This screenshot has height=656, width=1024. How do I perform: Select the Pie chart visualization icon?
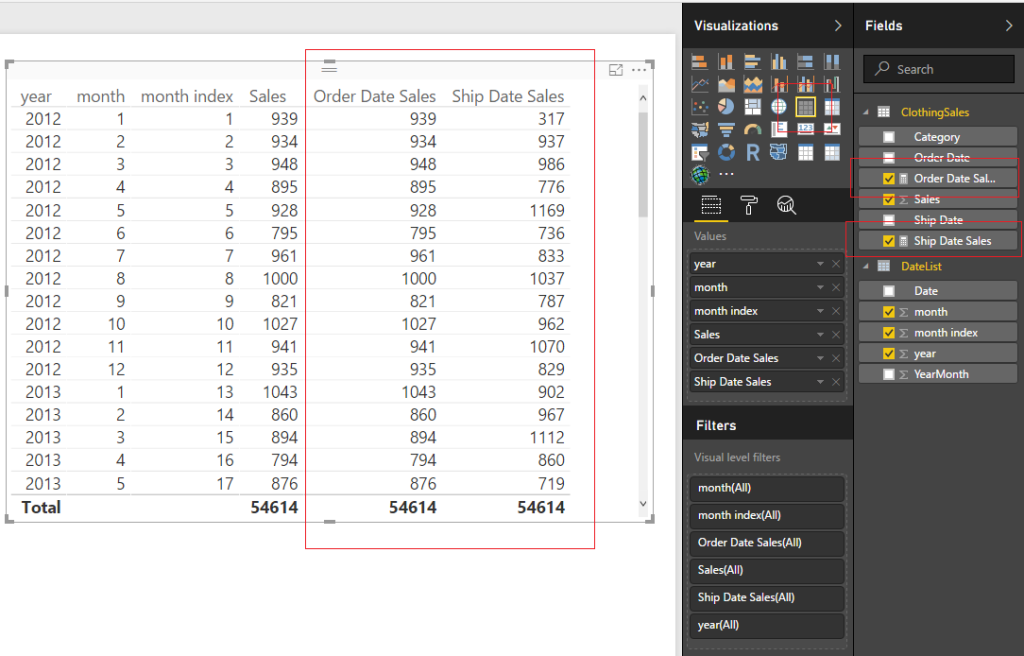(726, 107)
